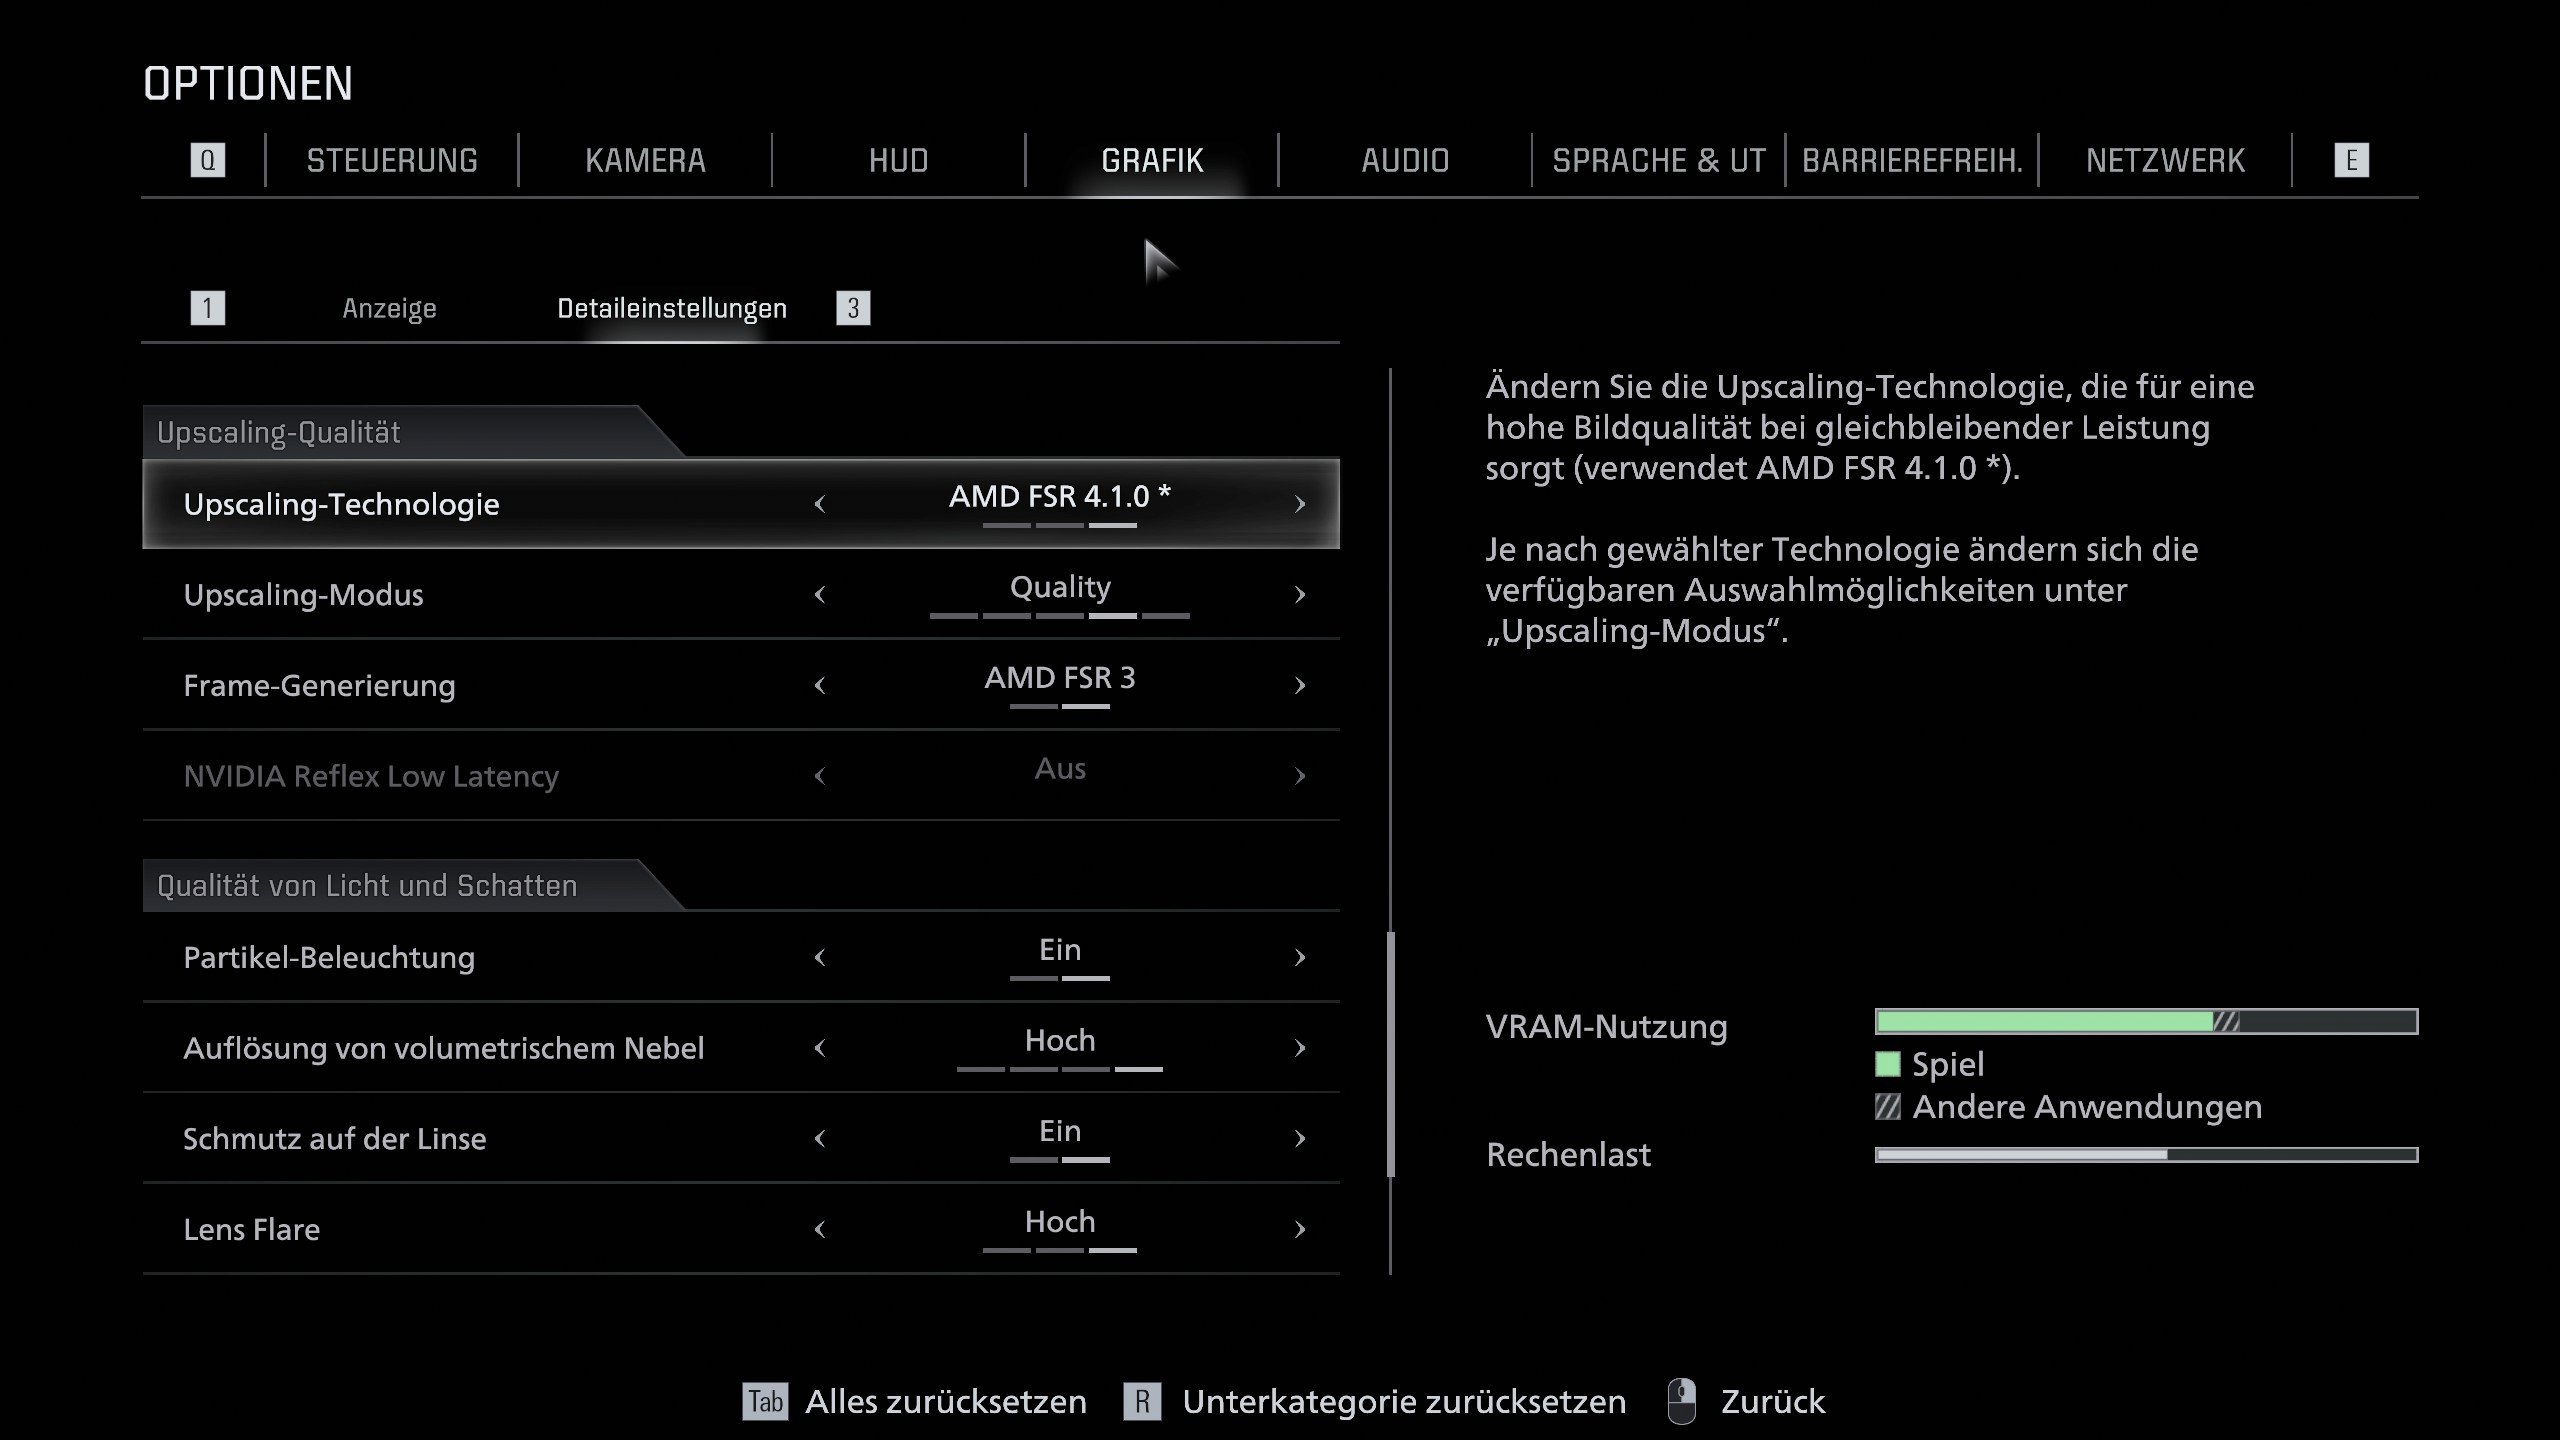Viewport: 2560px width, 1440px height.
Task: Click Alles zurücksetzen
Action: click(945, 1401)
